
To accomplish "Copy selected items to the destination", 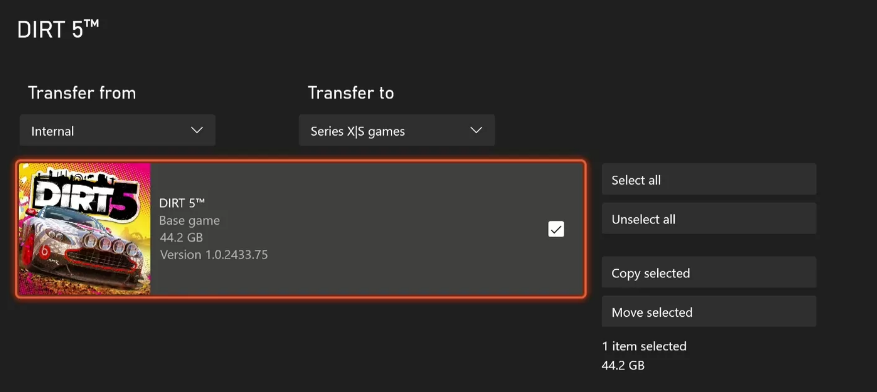I will pos(709,272).
